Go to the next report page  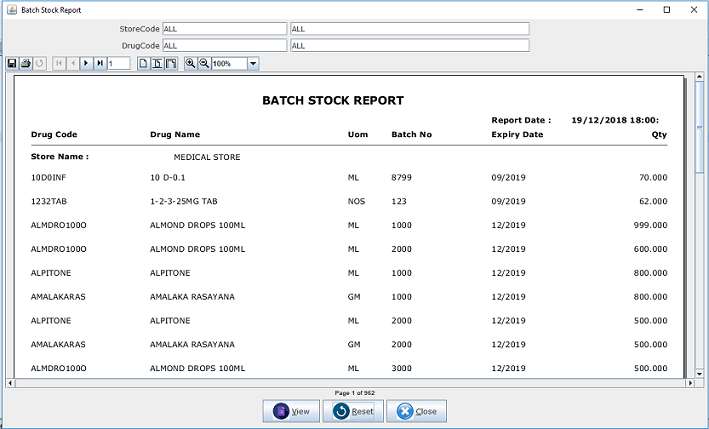pos(86,63)
